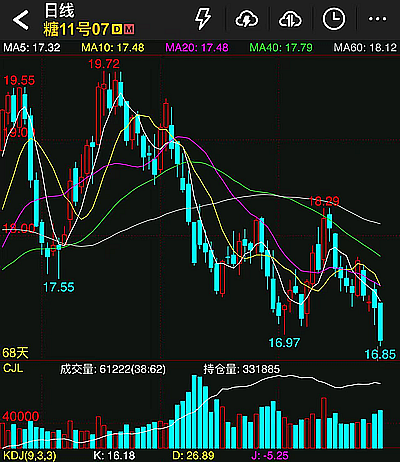Switch the CJL volume indicator

coord(13,368)
